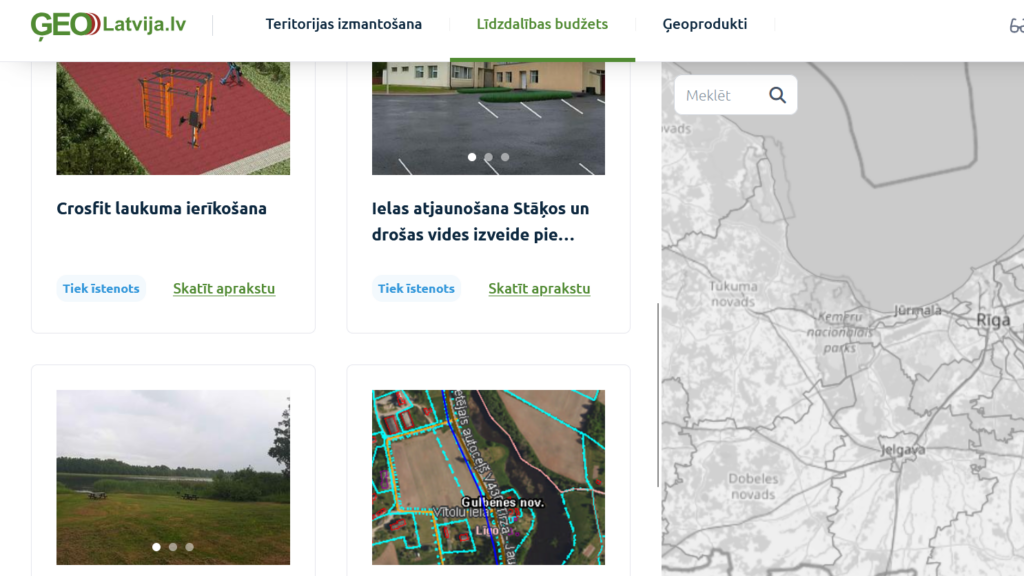Open Skatīt aprakstu for street renewal project
Image resolution: width=1024 pixels, height=576 pixels.
(539, 288)
